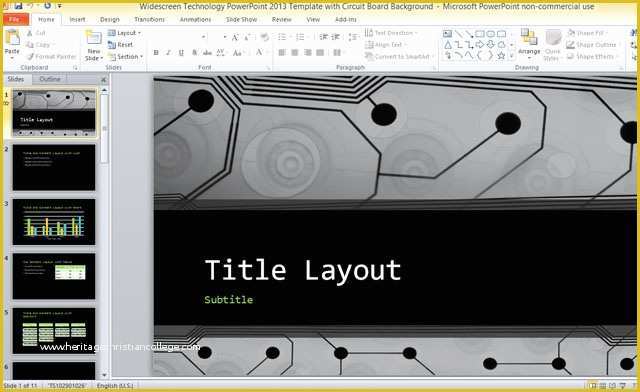Image resolution: width=640 pixels, height=392 pixels.
Task: Open the File tab
Action: [x=15, y=19]
